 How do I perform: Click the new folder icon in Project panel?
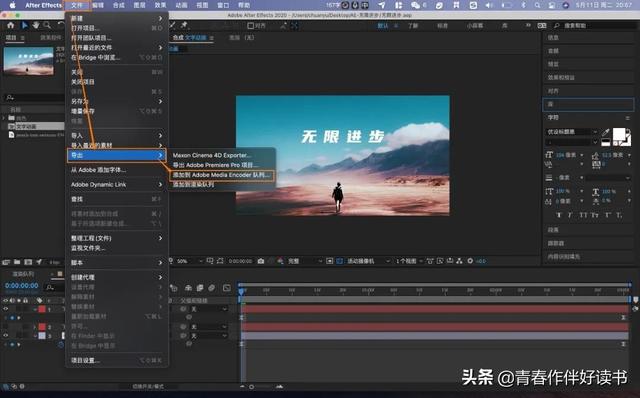pos(17,262)
